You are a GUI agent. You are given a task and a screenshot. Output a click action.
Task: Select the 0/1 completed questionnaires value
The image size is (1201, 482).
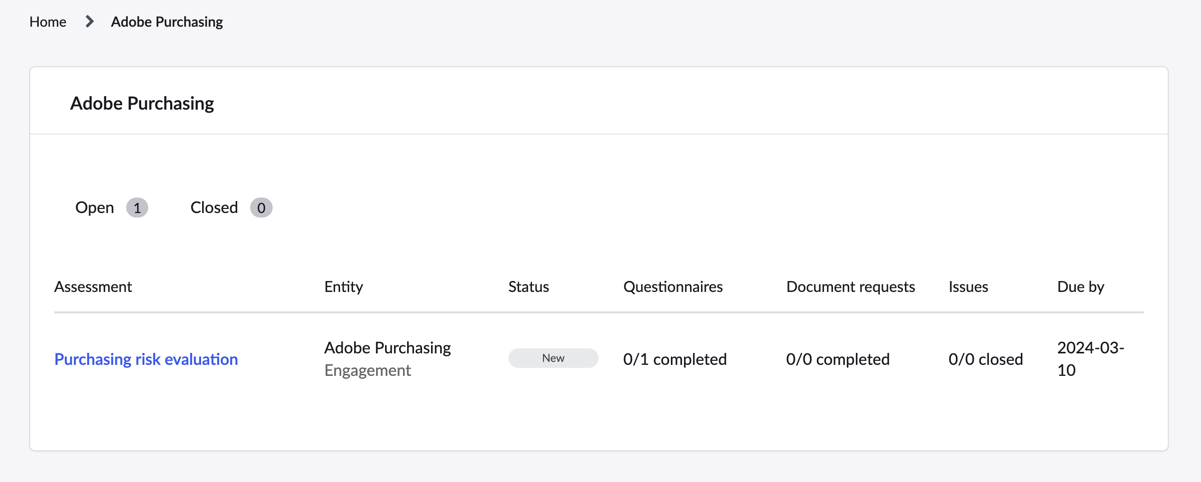675,359
